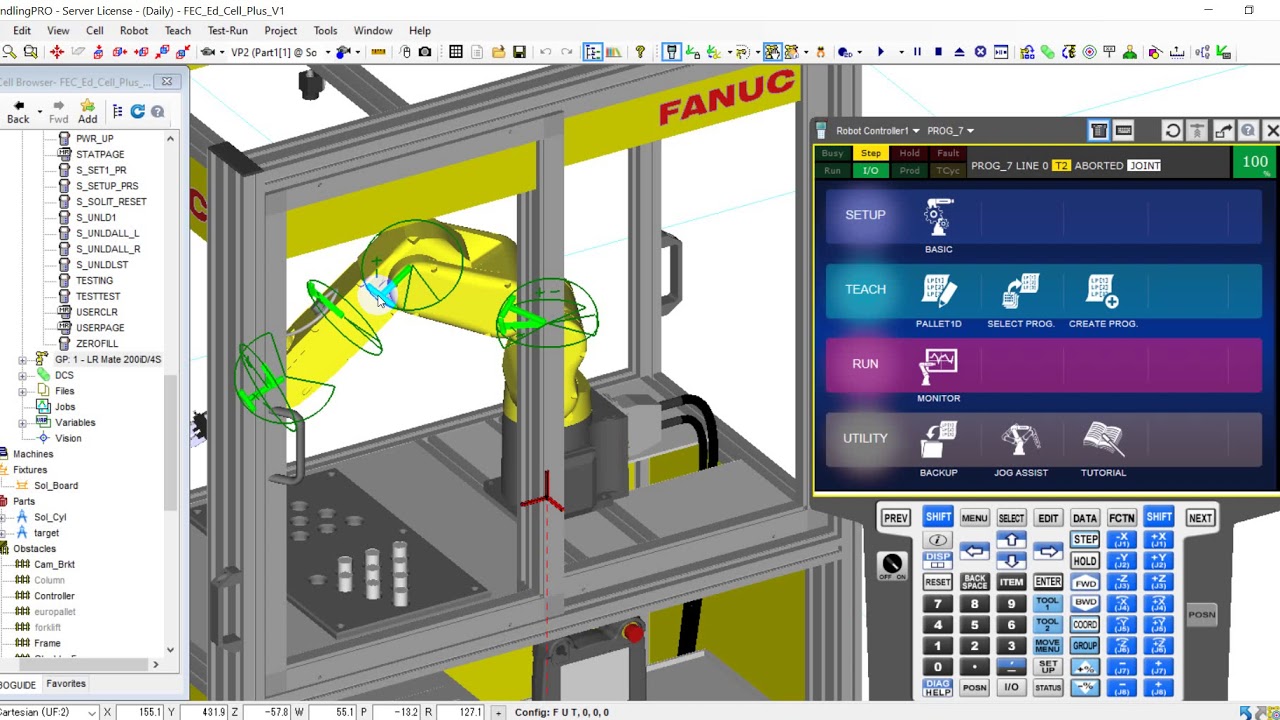Expand the GP: 1 - LR Mate 200iD/4S node
Image resolution: width=1280 pixels, height=720 pixels.
23,360
